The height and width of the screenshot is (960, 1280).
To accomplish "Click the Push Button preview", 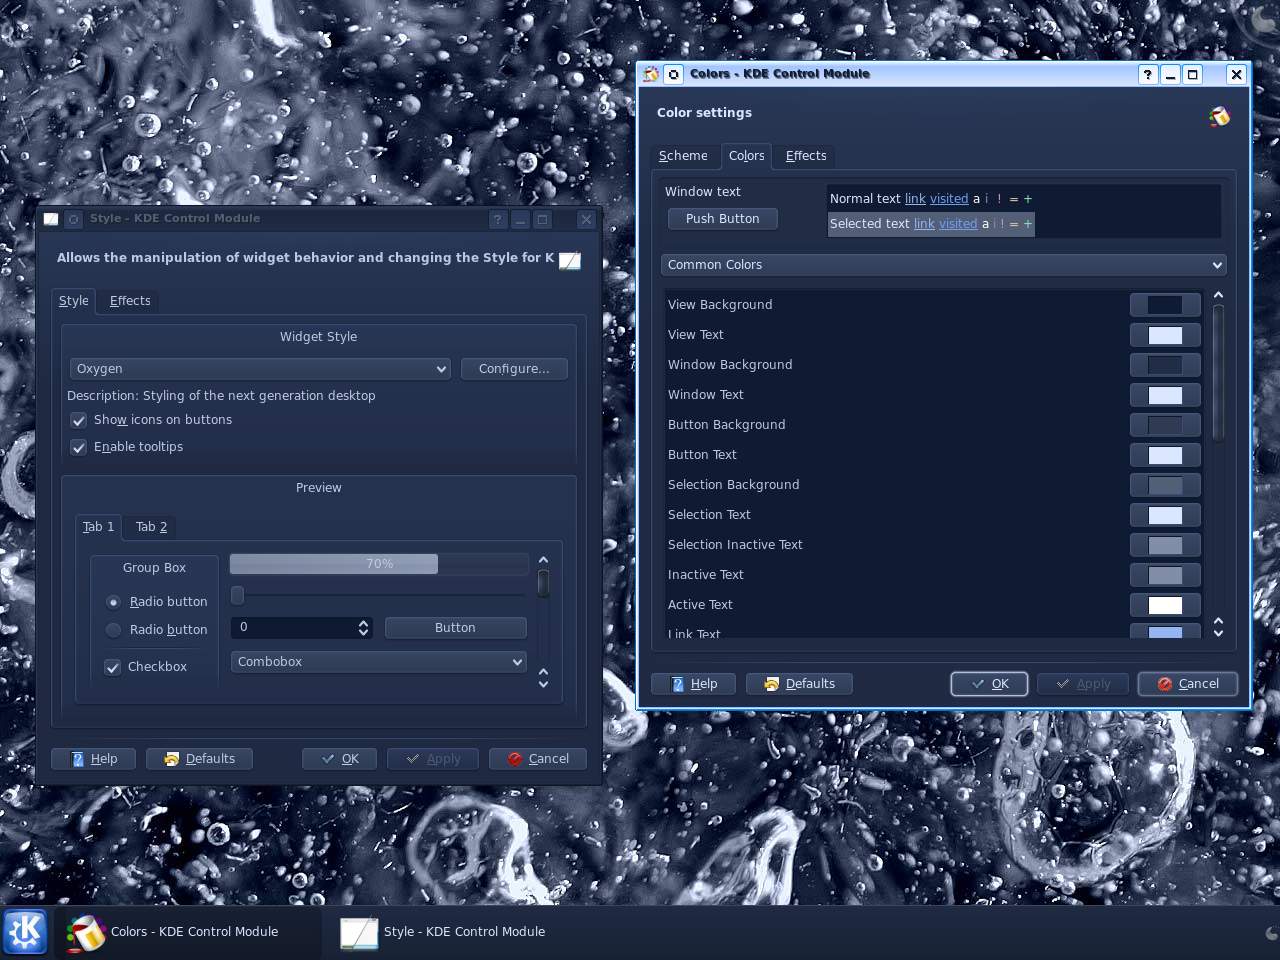I will [x=722, y=219].
